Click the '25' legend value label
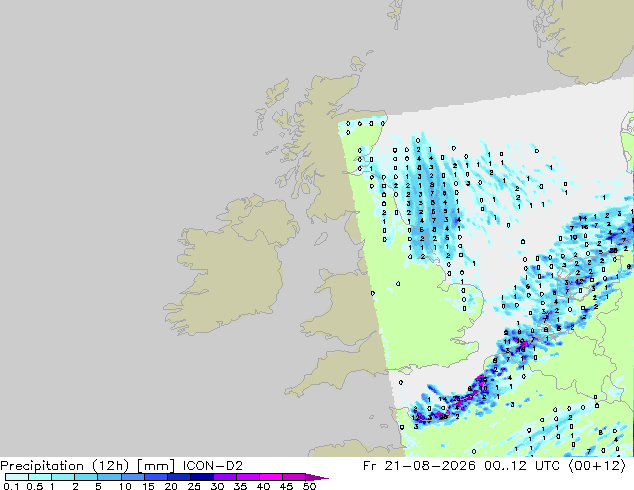 point(194,486)
